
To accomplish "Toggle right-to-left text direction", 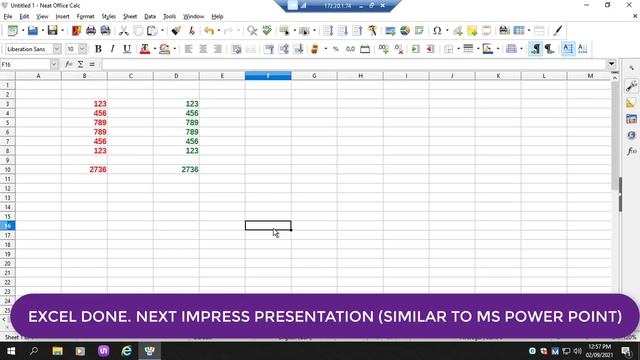I will tap(549, 49).
